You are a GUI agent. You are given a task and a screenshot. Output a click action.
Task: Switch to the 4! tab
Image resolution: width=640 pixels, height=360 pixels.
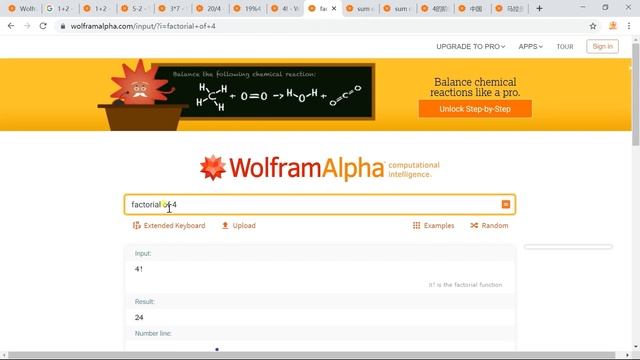tap(285, 8)
